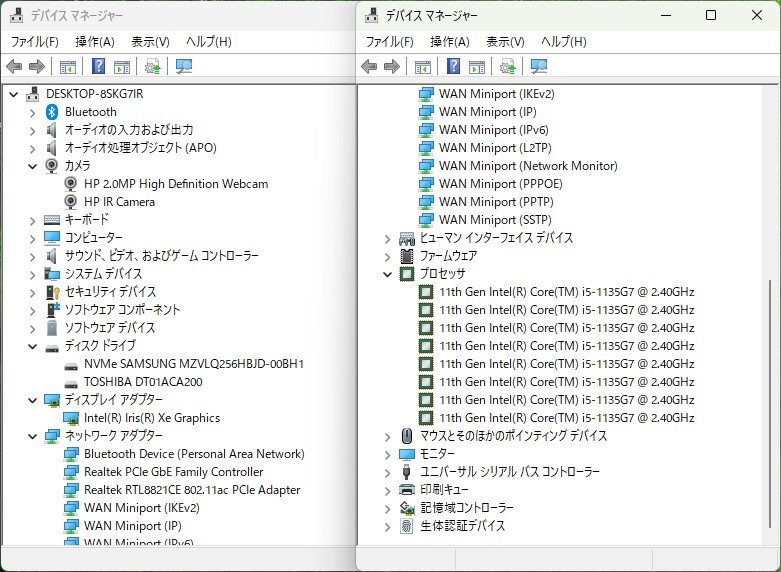This screenshot has height=572, width=781.
Task: Click the show/hide console tree icon in the left window
Action: pyautogui.click(x=67, y=67)
